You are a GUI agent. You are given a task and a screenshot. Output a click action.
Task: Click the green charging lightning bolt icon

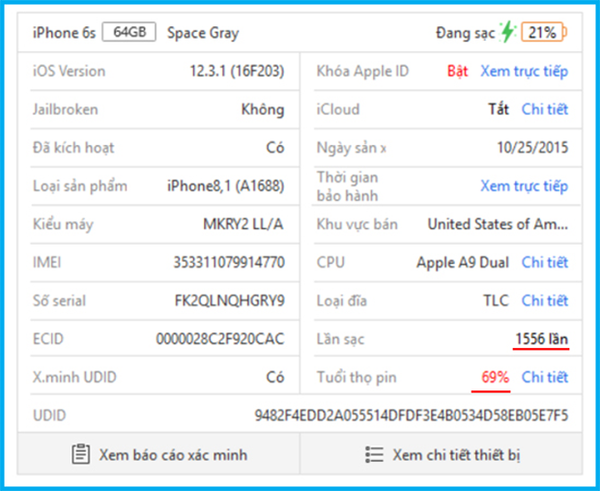508,32
